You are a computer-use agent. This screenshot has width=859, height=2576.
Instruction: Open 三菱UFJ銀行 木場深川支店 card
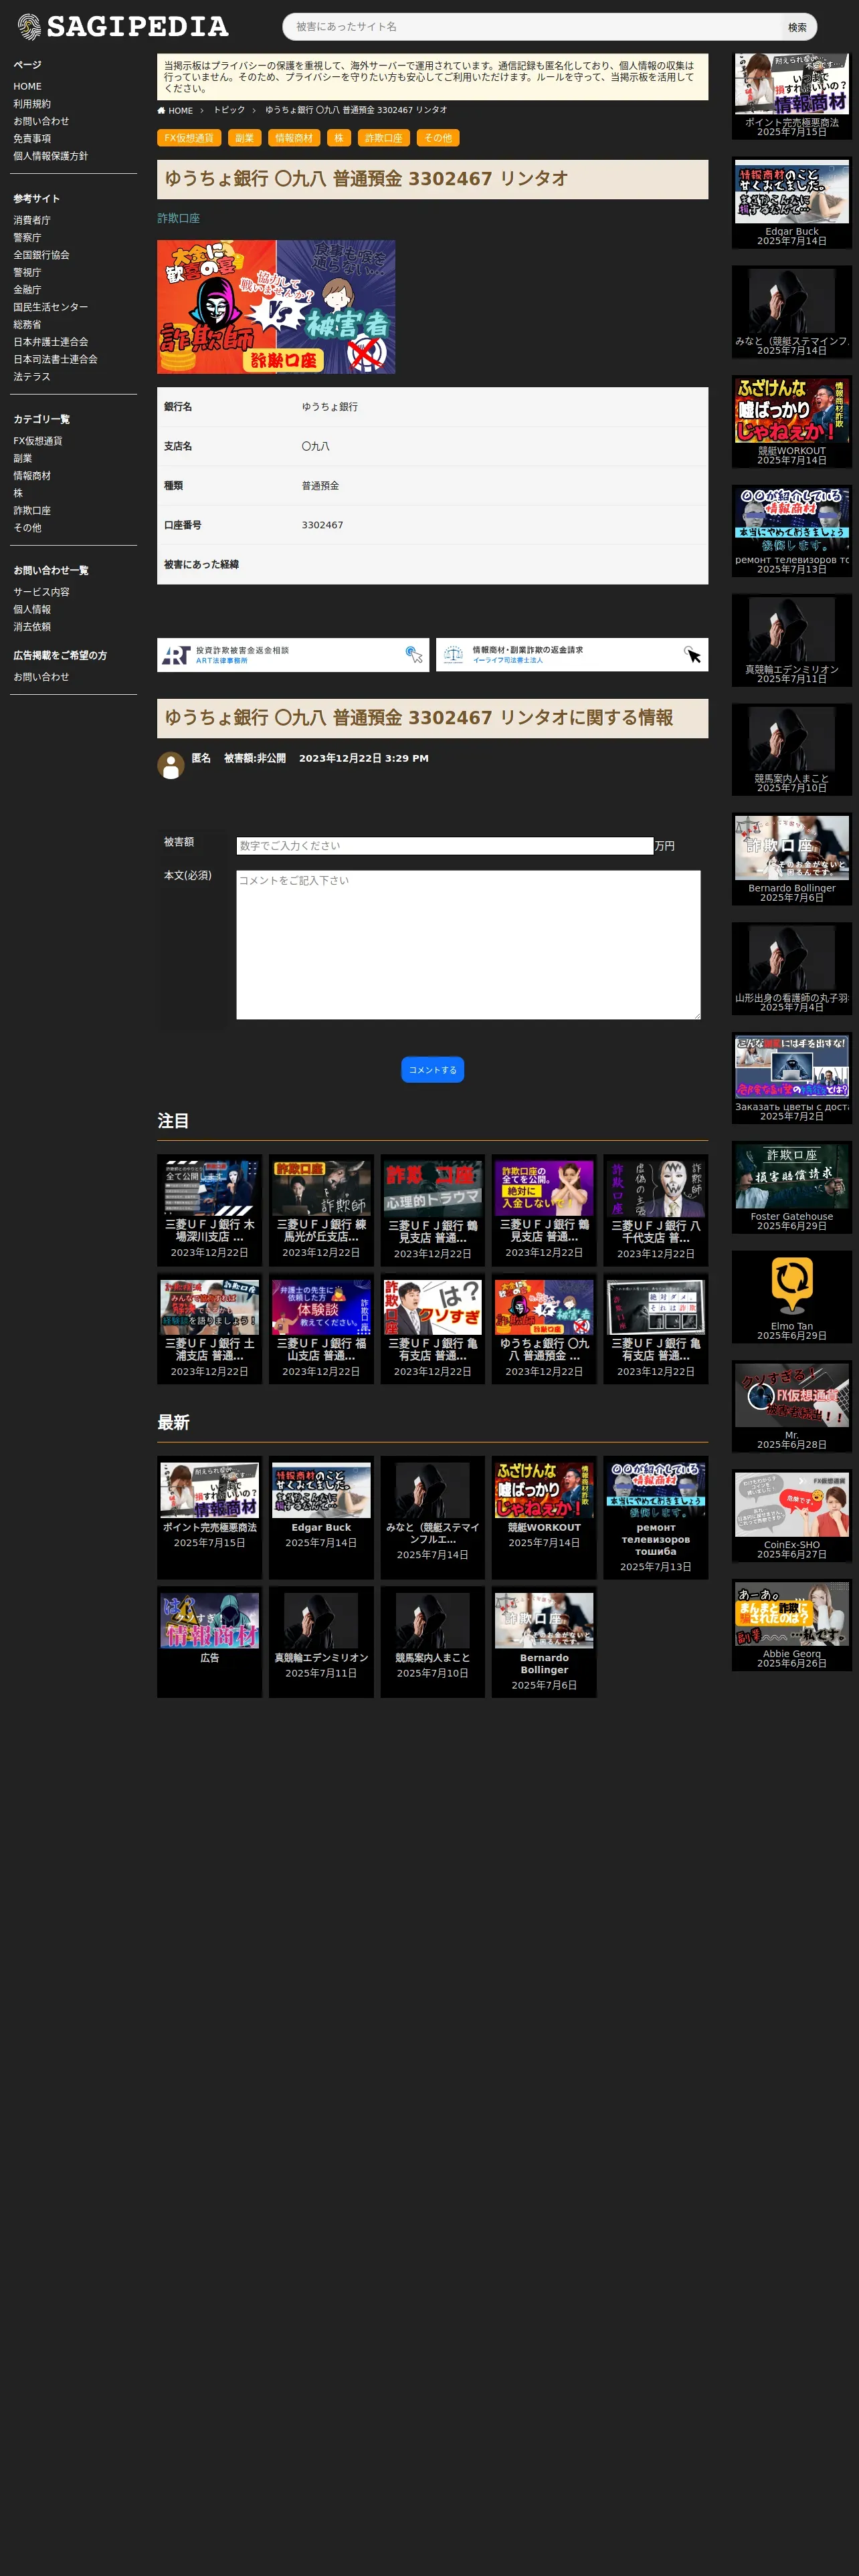[x=209, y=1211]
